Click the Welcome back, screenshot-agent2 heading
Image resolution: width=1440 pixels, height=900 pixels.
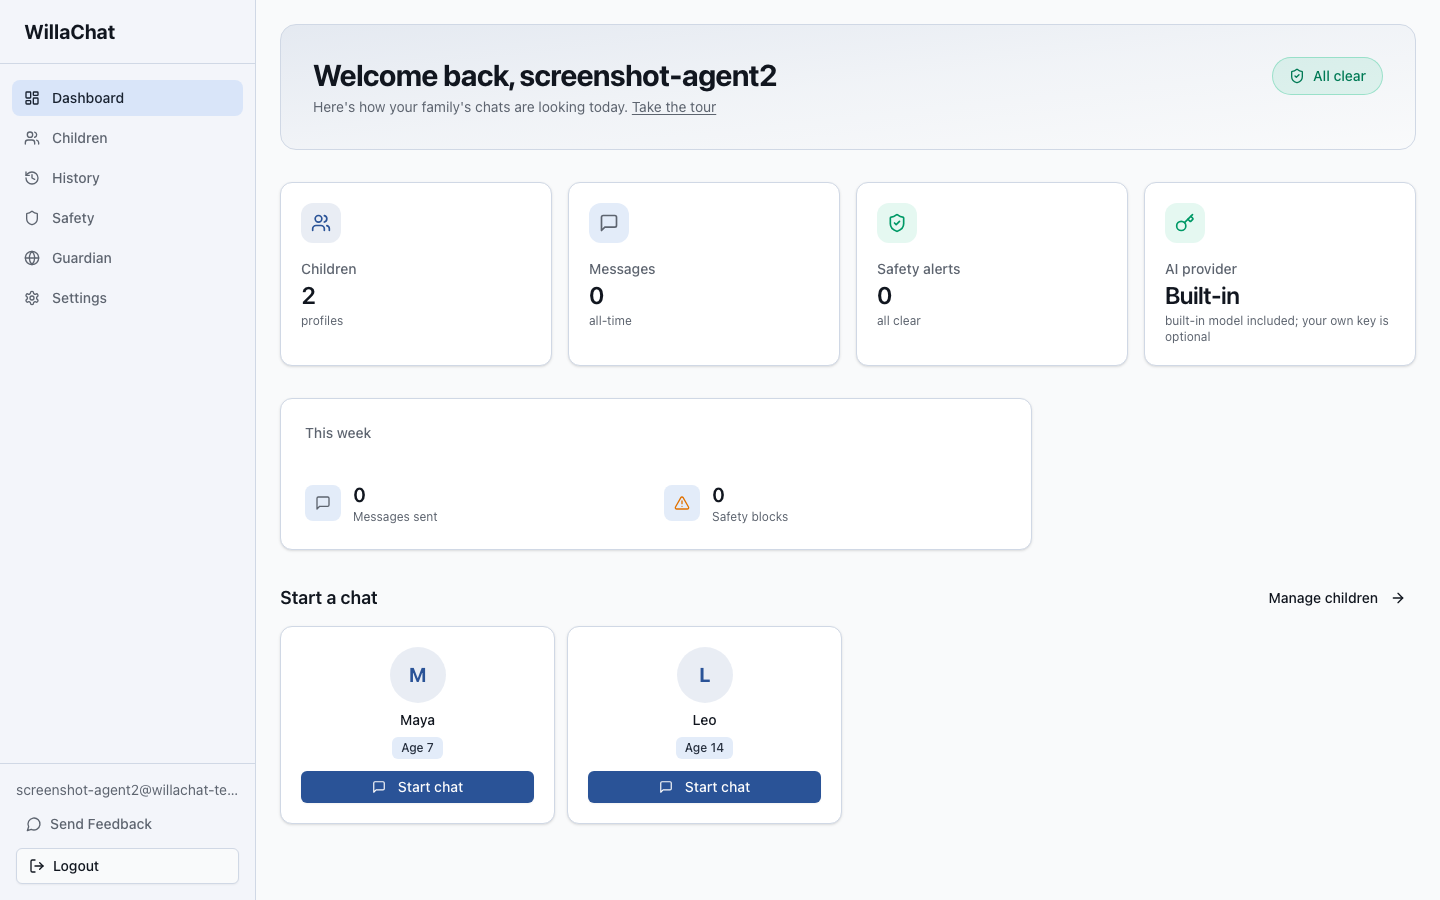click(x=545, y=76)
